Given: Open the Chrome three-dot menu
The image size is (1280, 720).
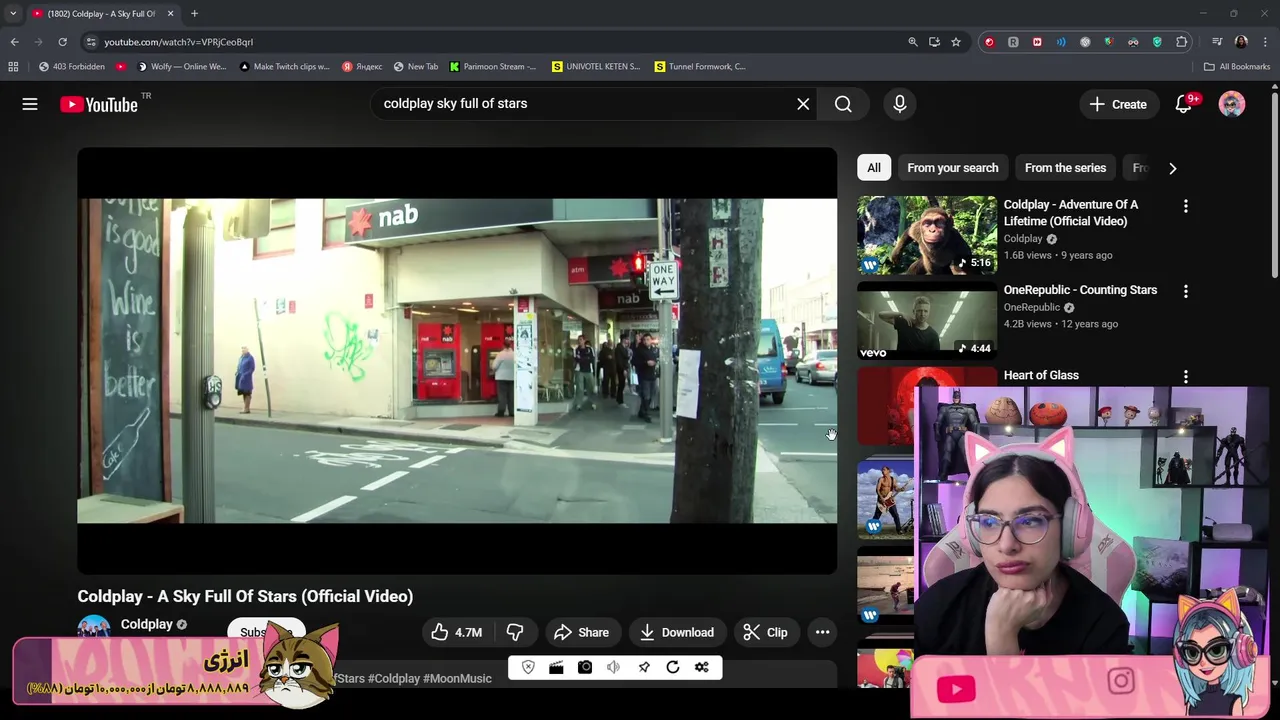Looking at the screenshot, I should [1265, 42].
